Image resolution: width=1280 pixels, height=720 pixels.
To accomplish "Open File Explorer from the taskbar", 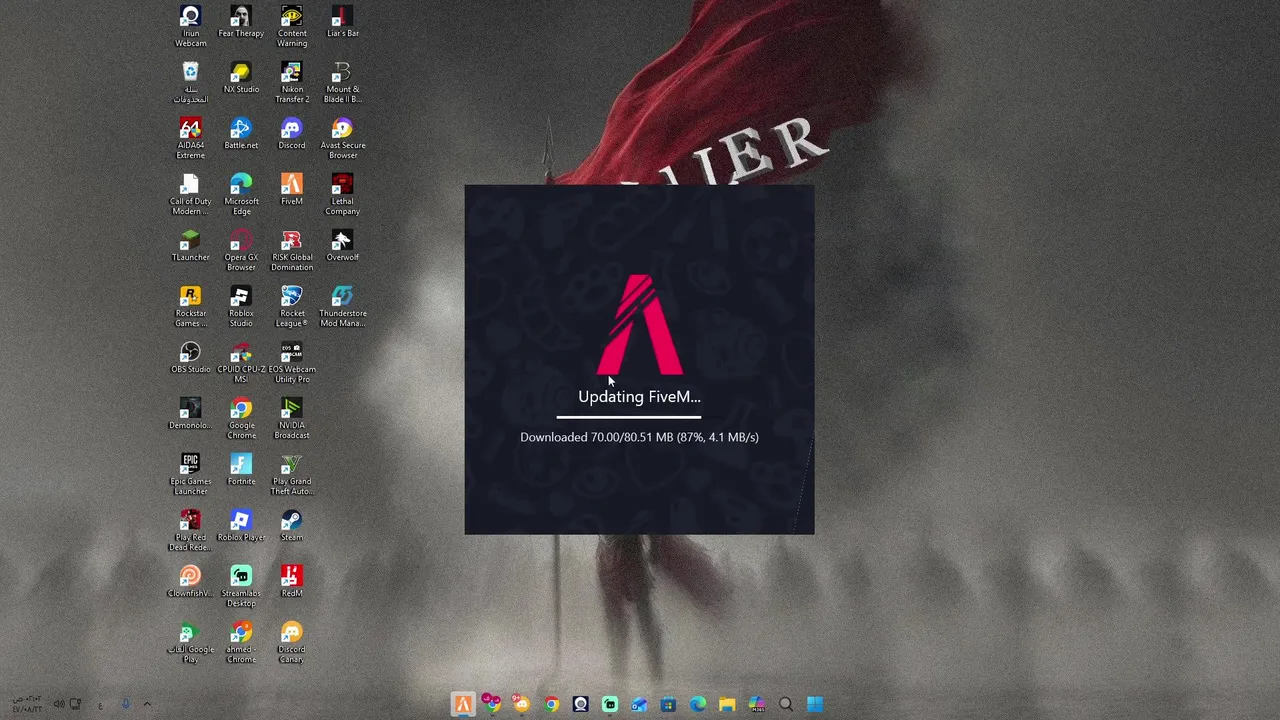I will (x=727, y=704).
